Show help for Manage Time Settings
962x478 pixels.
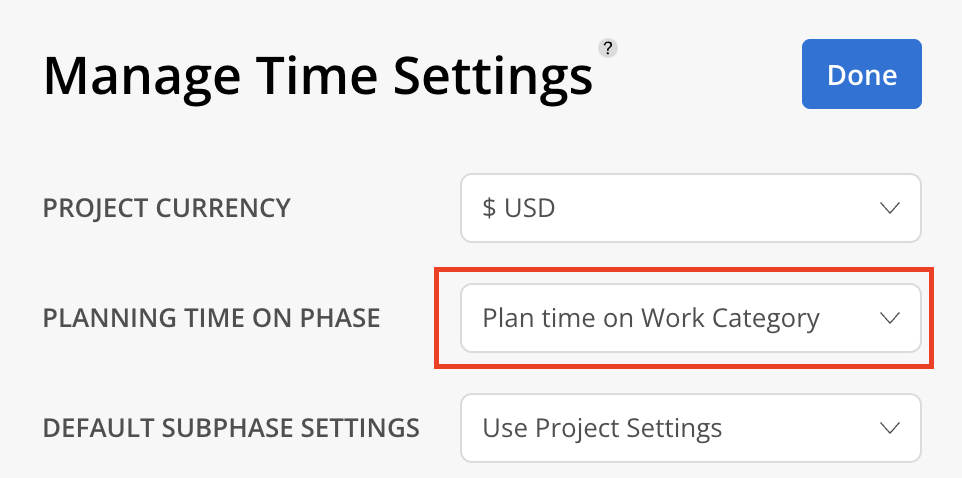click(x=607, y=48)
